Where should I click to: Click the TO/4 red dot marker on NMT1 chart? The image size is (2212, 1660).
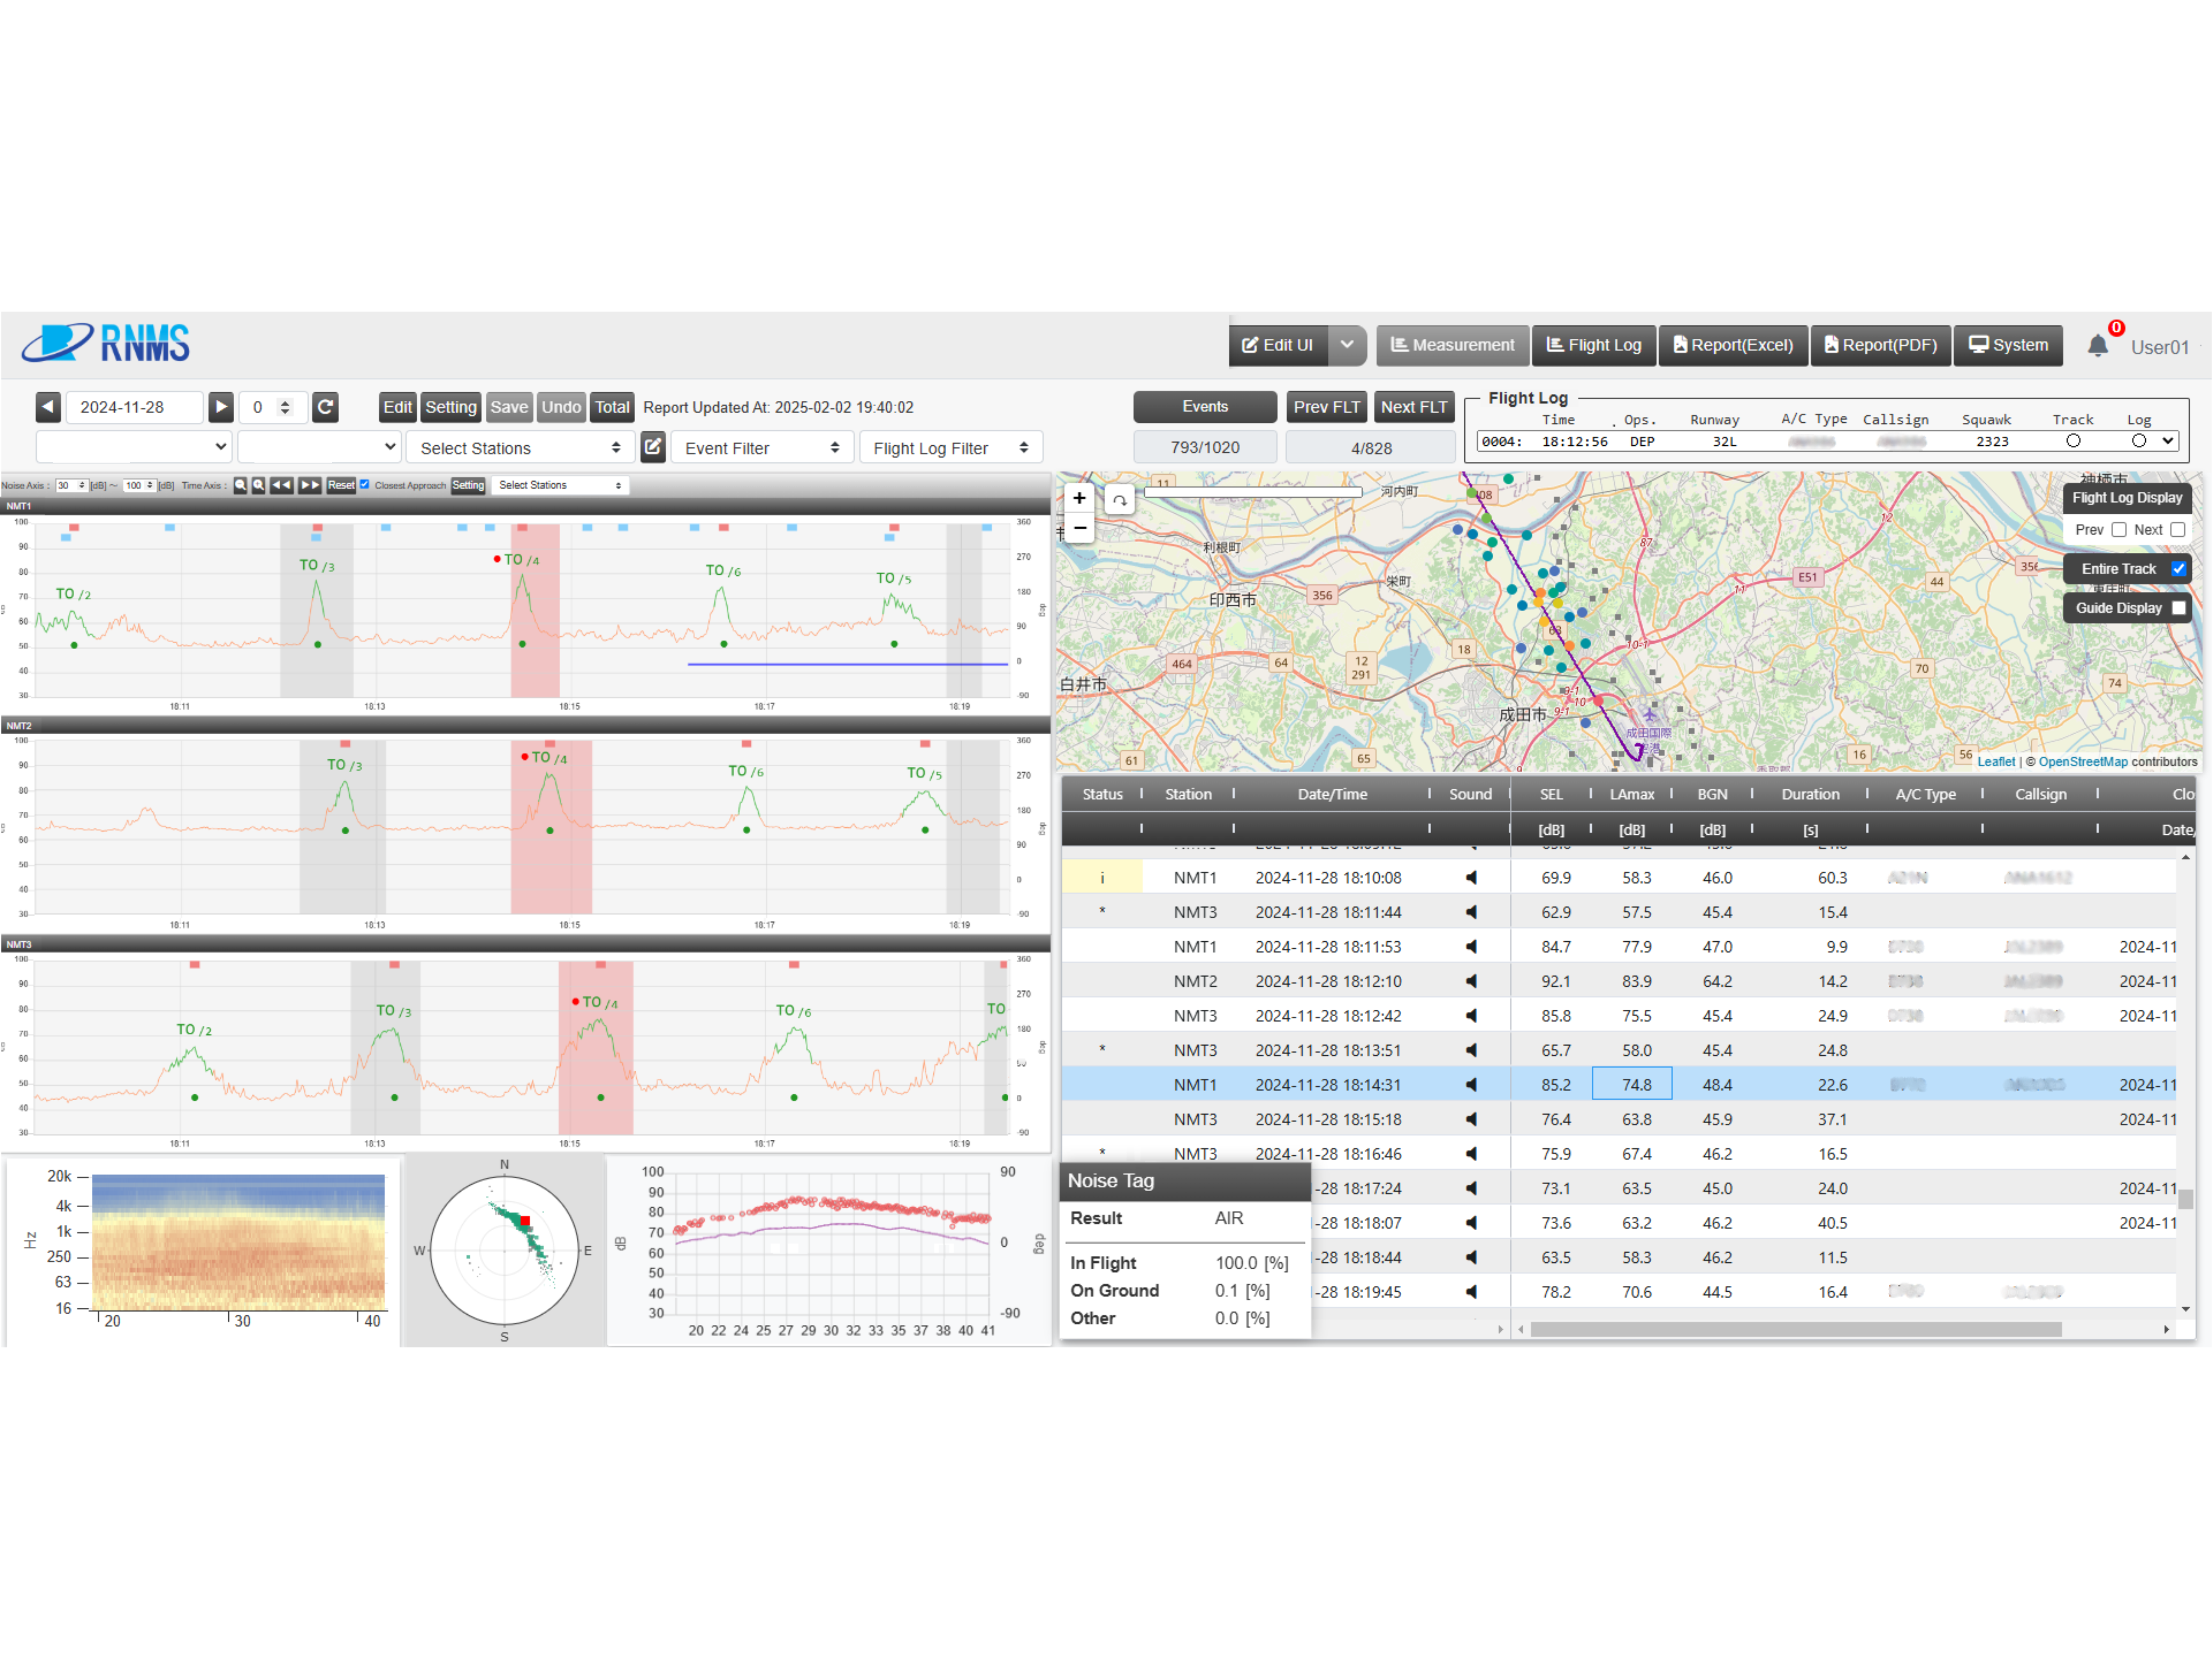tap(497, 559)
